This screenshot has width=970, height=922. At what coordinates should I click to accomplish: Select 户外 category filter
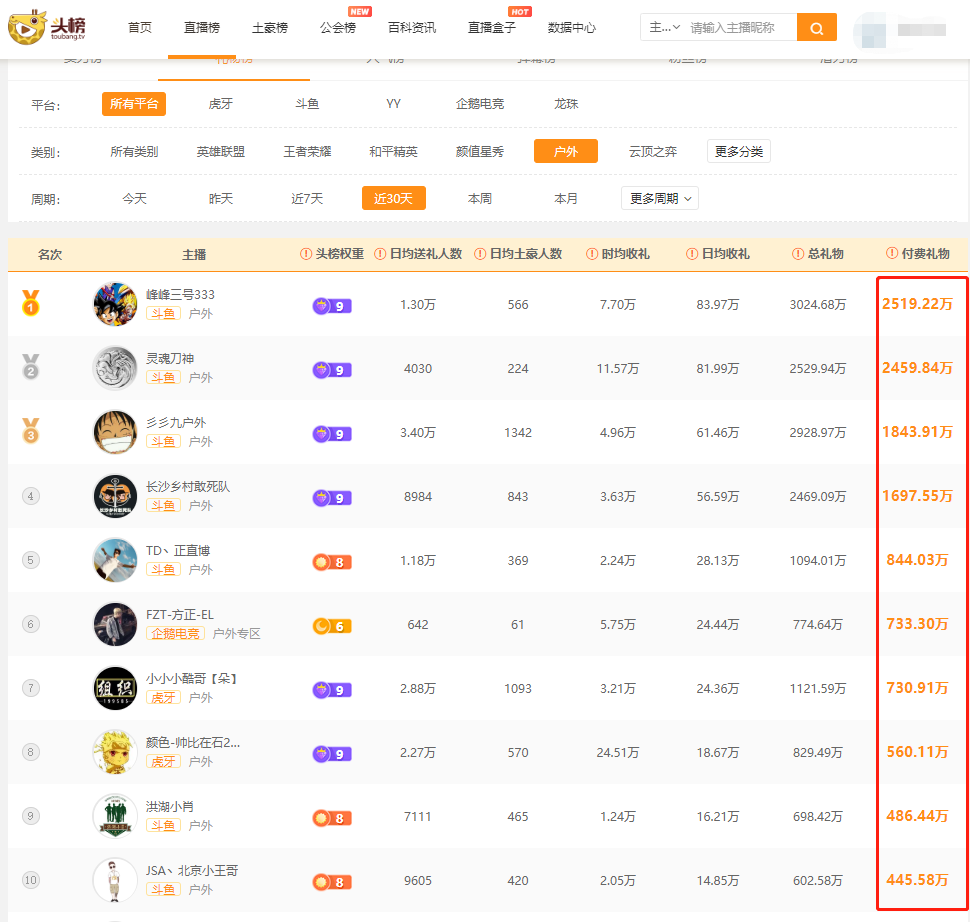click(x=566, y=152)
